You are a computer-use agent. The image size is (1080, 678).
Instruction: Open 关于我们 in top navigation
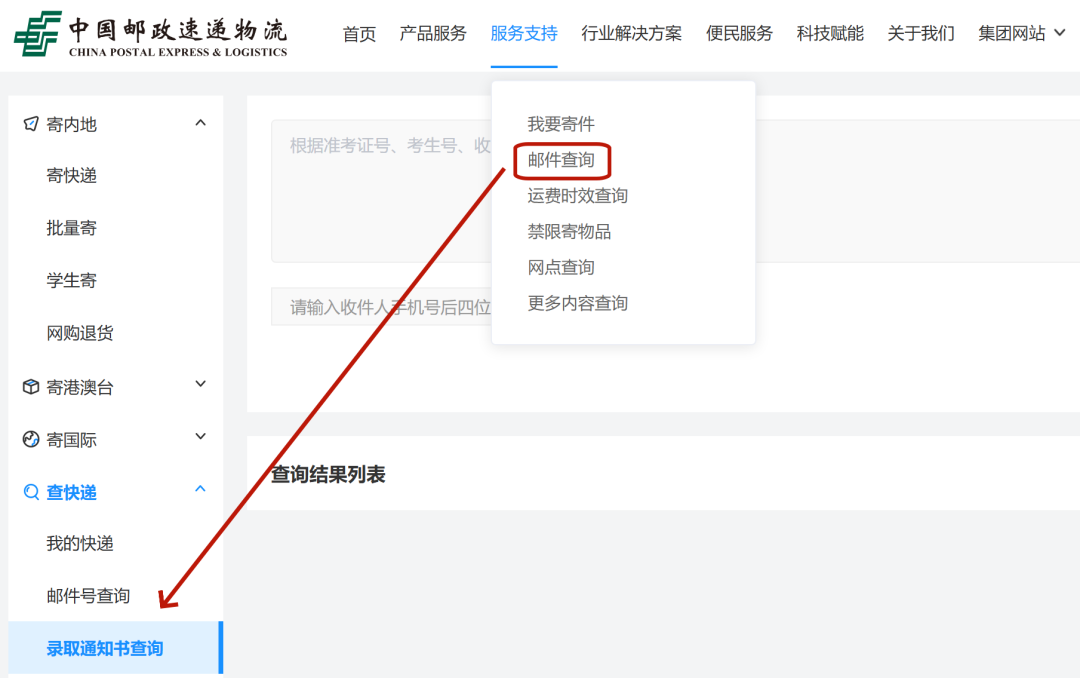click(x=922, y=33)
